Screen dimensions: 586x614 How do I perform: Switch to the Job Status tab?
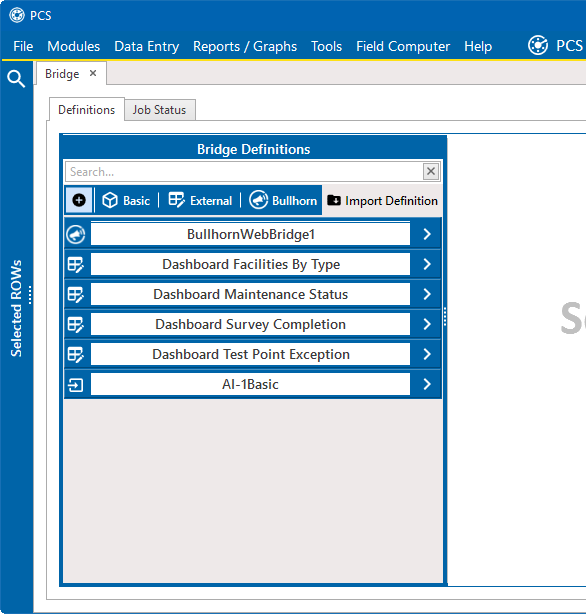click(x=159, y=110)
